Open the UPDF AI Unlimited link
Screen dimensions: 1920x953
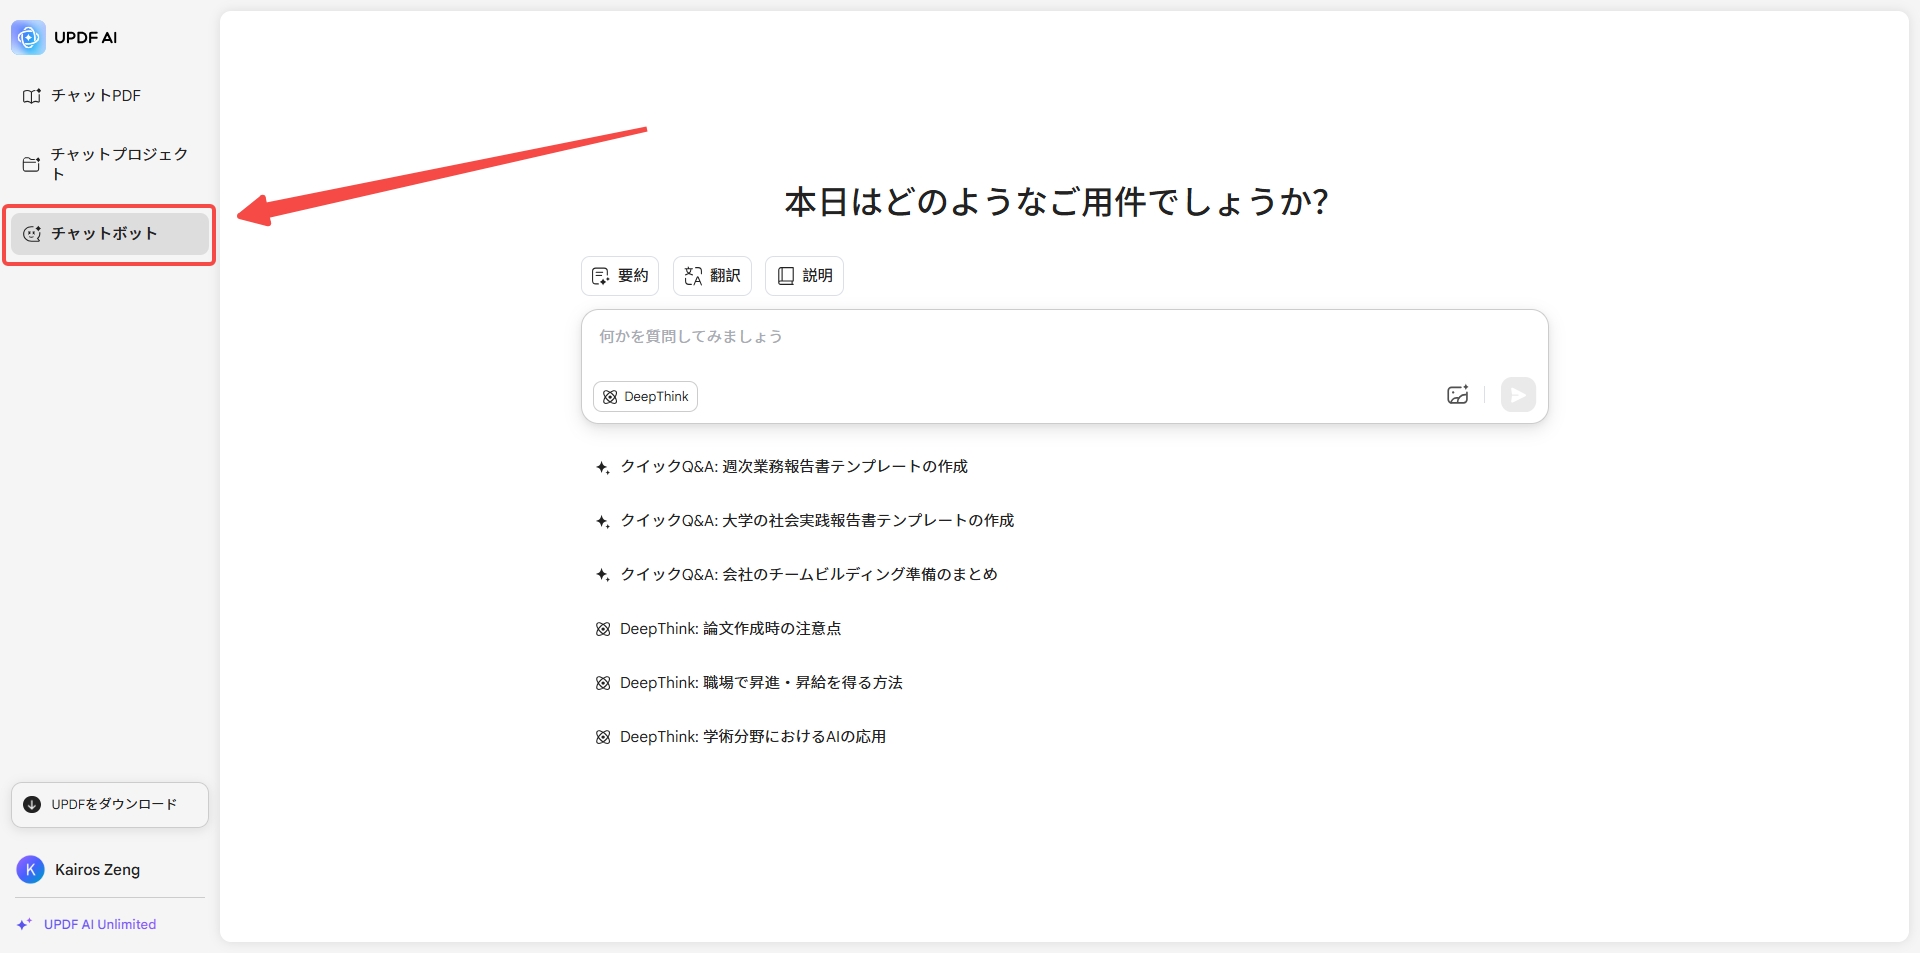(x=100, y=925)
